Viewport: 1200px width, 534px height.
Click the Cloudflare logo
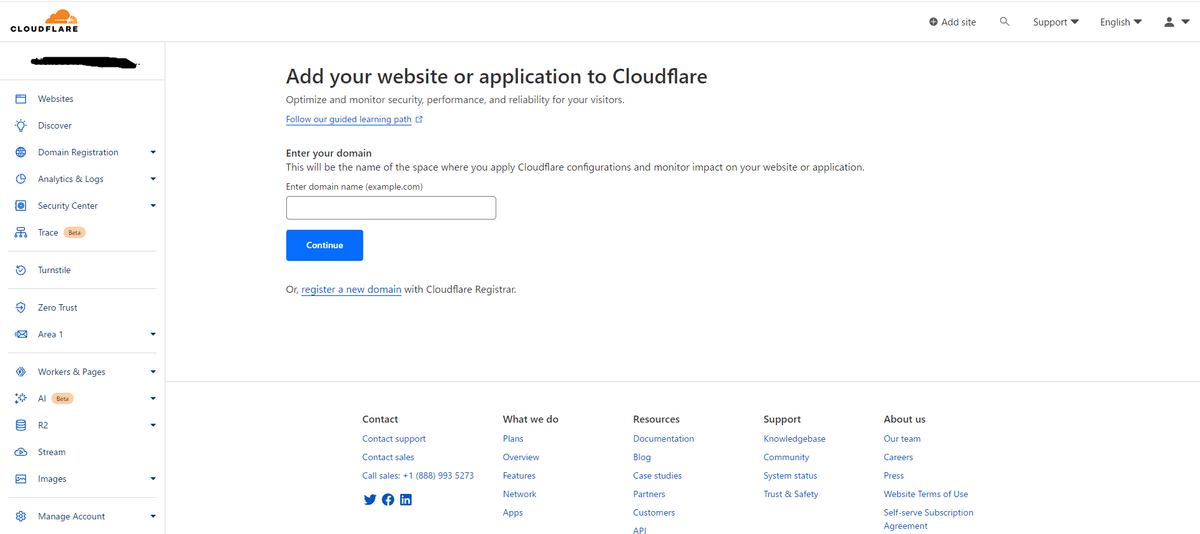coord(44,21)
